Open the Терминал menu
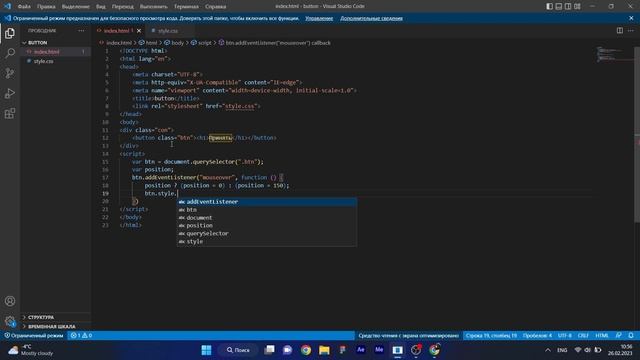This screenshot has height=360, width=640. pyautogui.click(x=186, y=7)
